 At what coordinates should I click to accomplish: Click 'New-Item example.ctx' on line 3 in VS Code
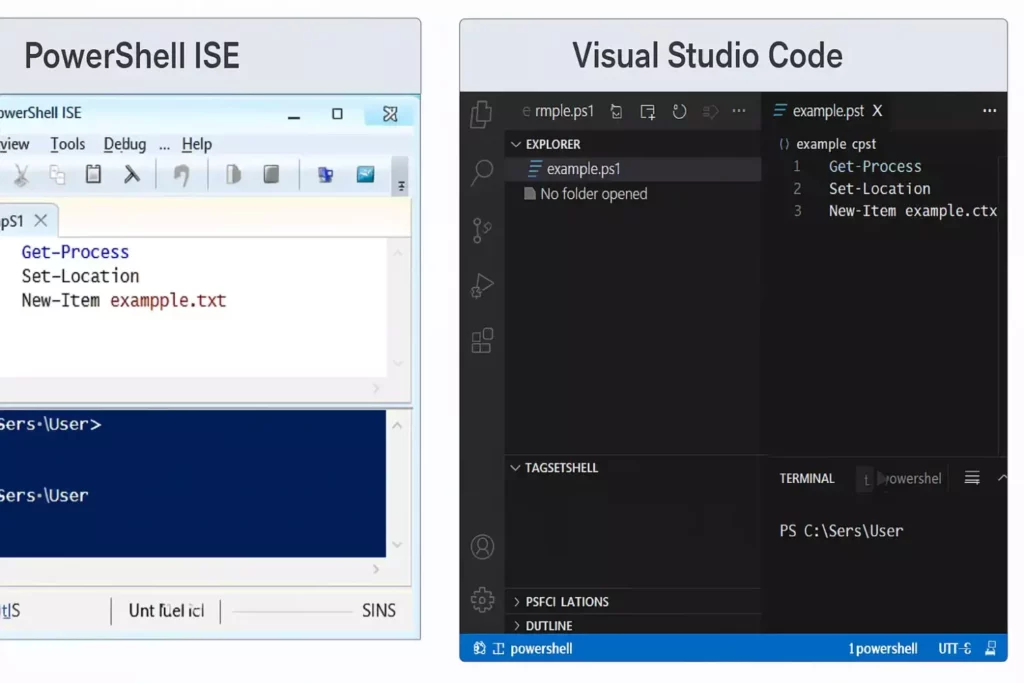tap(912, 211)
